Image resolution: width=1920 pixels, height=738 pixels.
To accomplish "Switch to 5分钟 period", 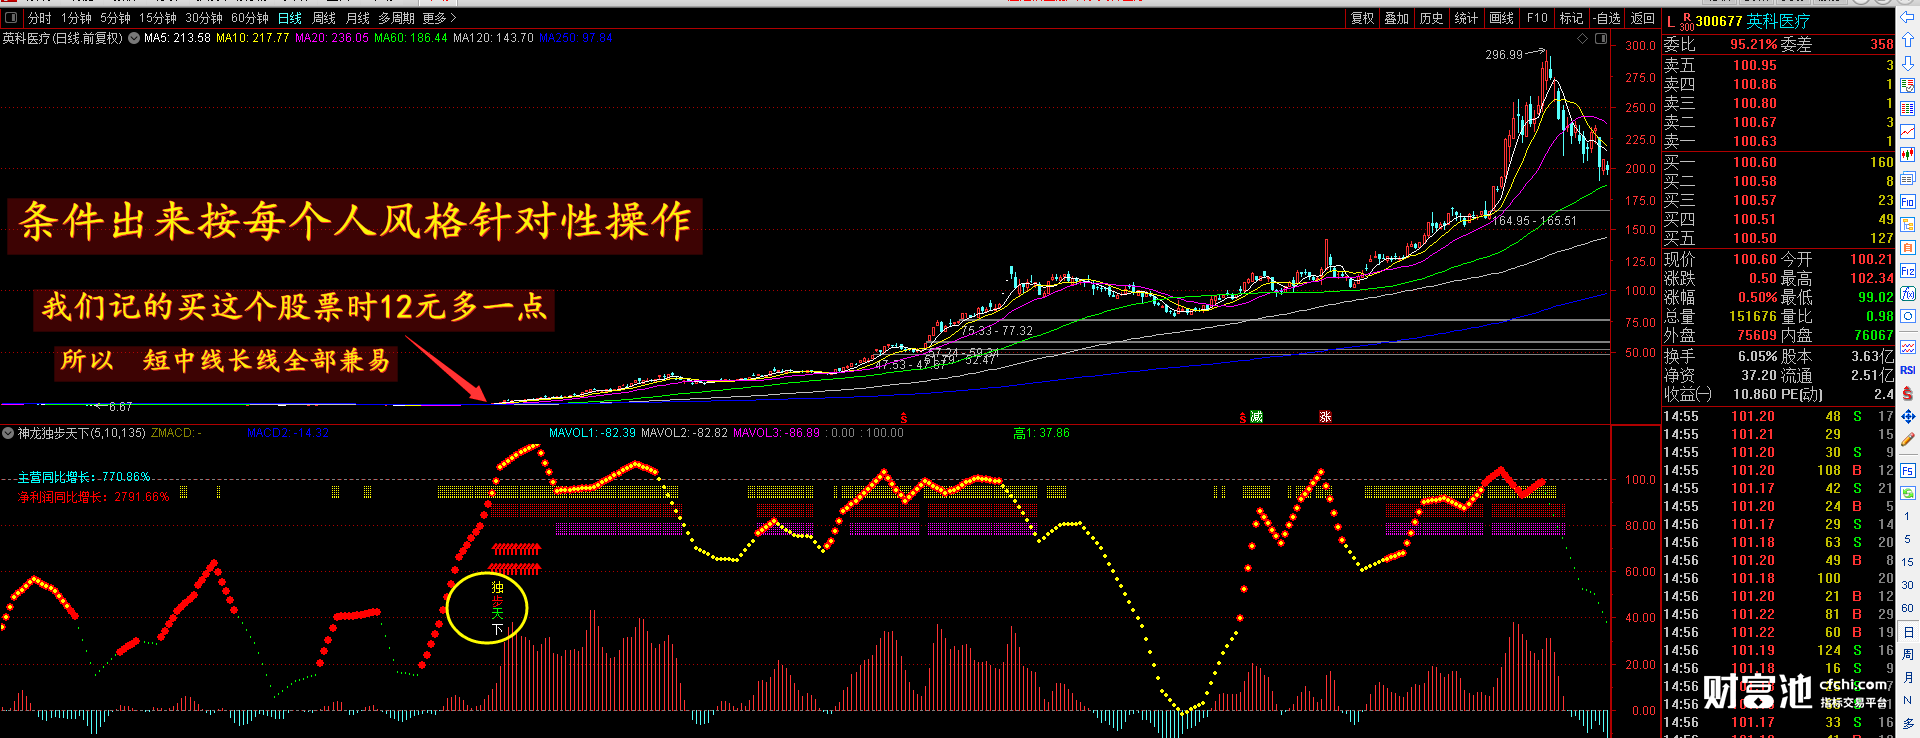I will [115, 18].
